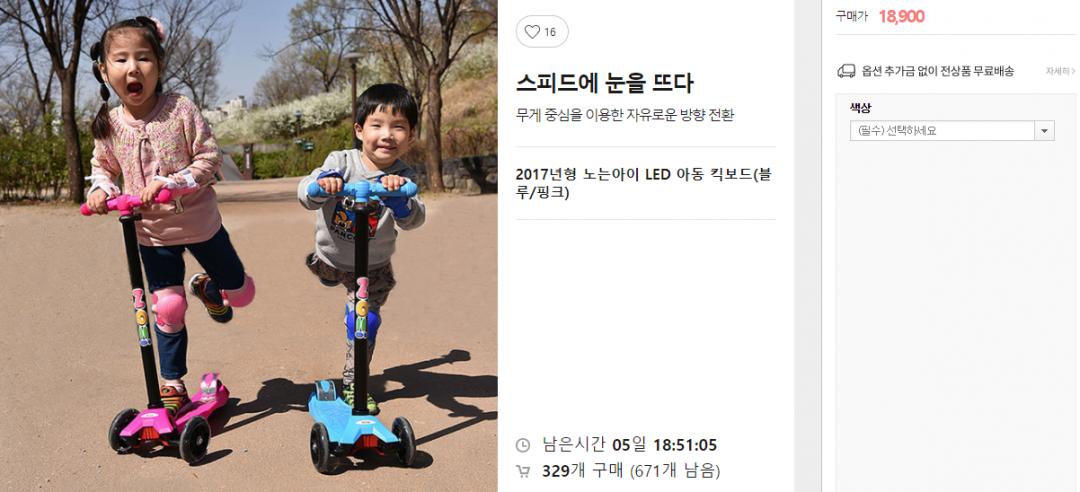Screen dimensions: 1080x492
Task: Click the 18,900 purchase price
Action: (x=902, y=17)
